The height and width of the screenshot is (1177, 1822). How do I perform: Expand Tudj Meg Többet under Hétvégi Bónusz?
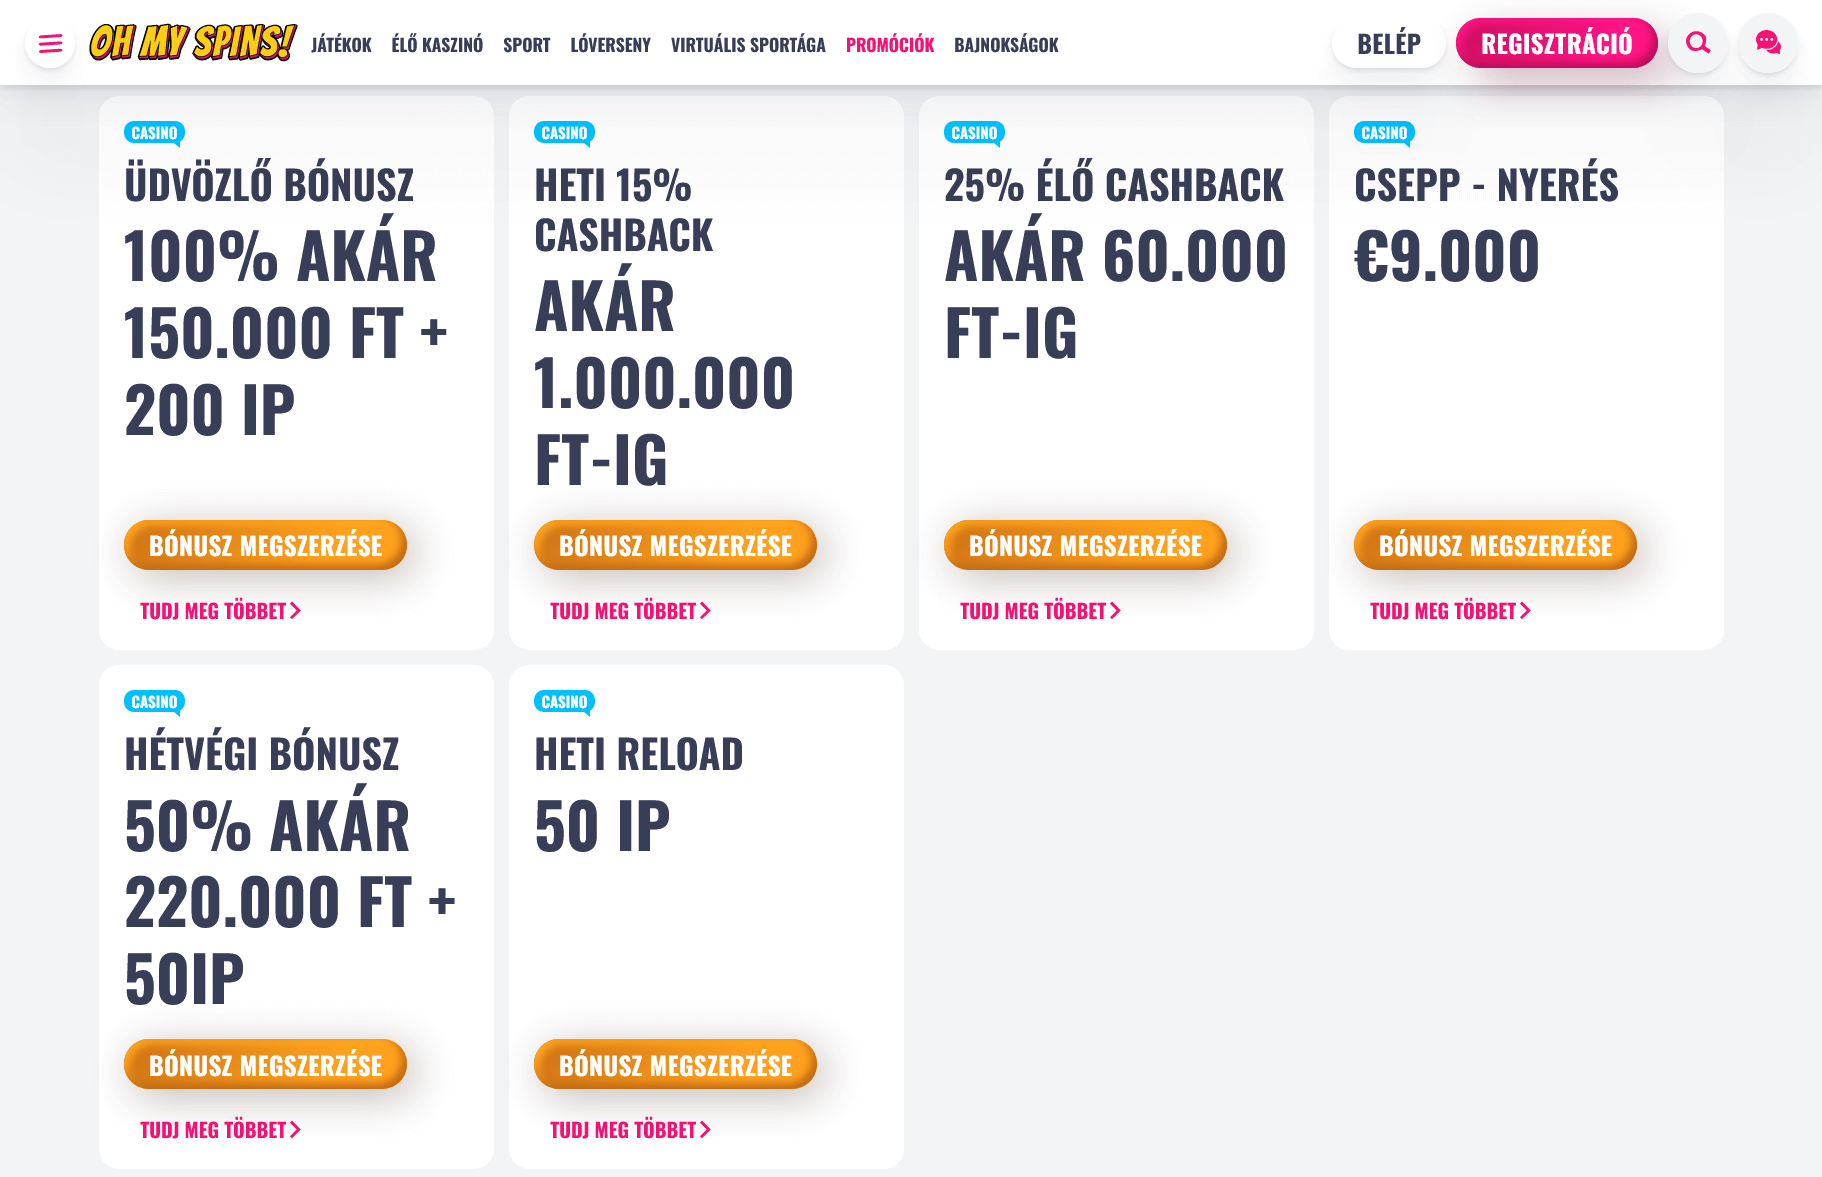220,1130
